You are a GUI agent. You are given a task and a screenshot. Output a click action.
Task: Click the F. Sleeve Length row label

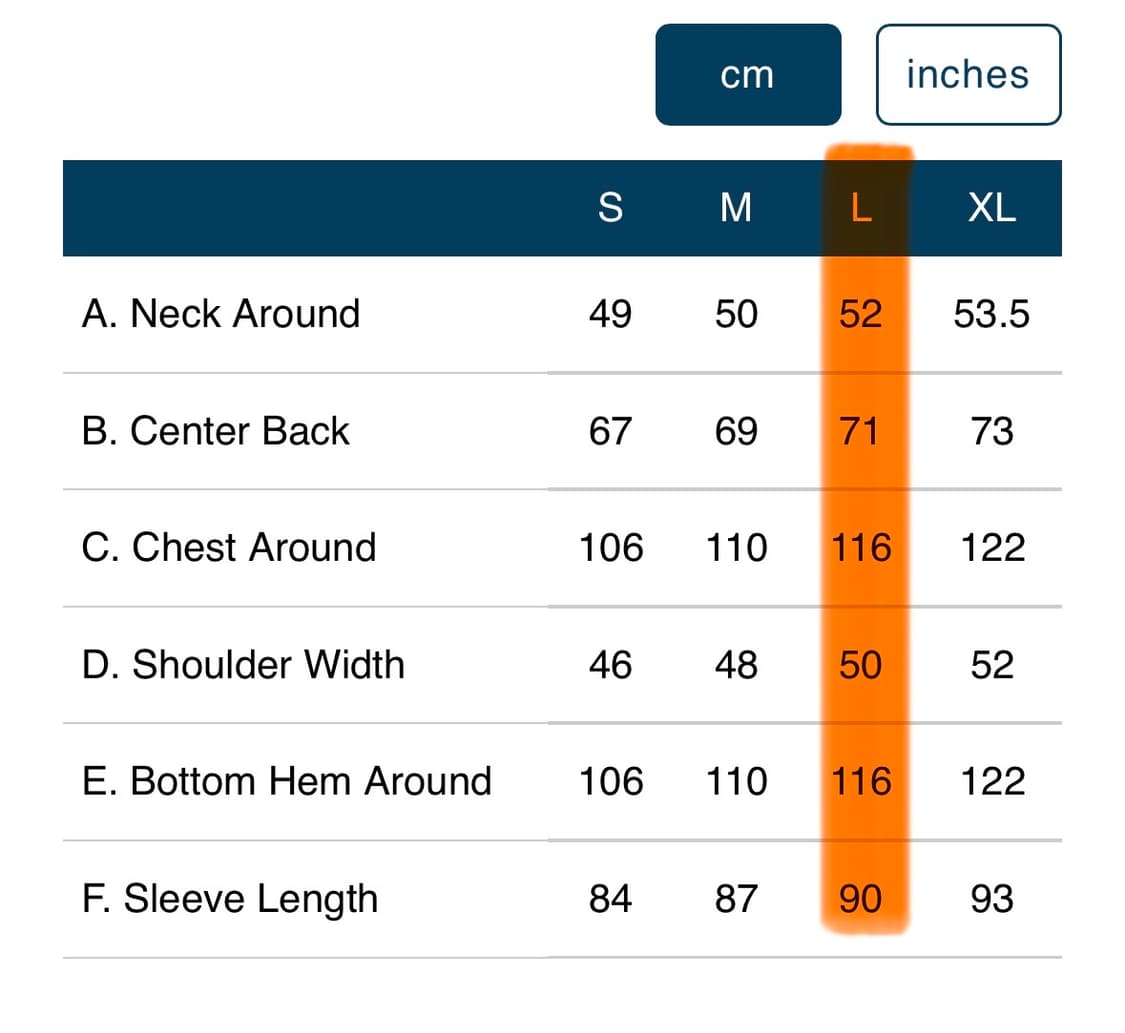[x=230, y=899]
